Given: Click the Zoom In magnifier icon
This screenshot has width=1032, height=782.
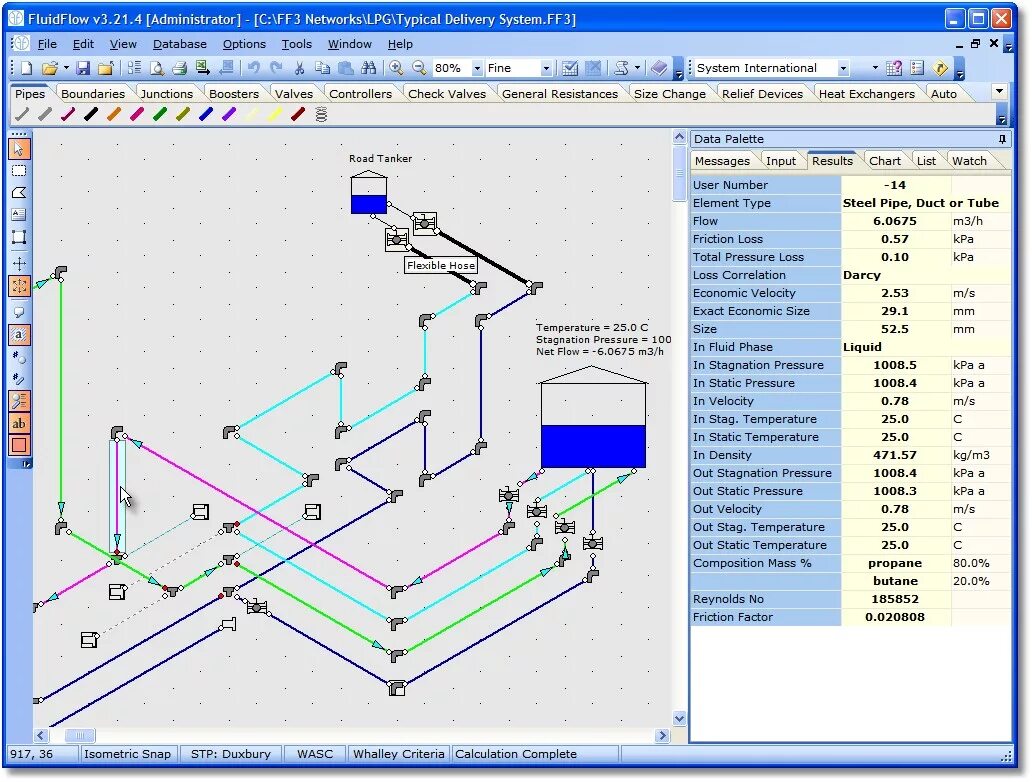Looking at the screenshot, I should (x=394, y=67).
